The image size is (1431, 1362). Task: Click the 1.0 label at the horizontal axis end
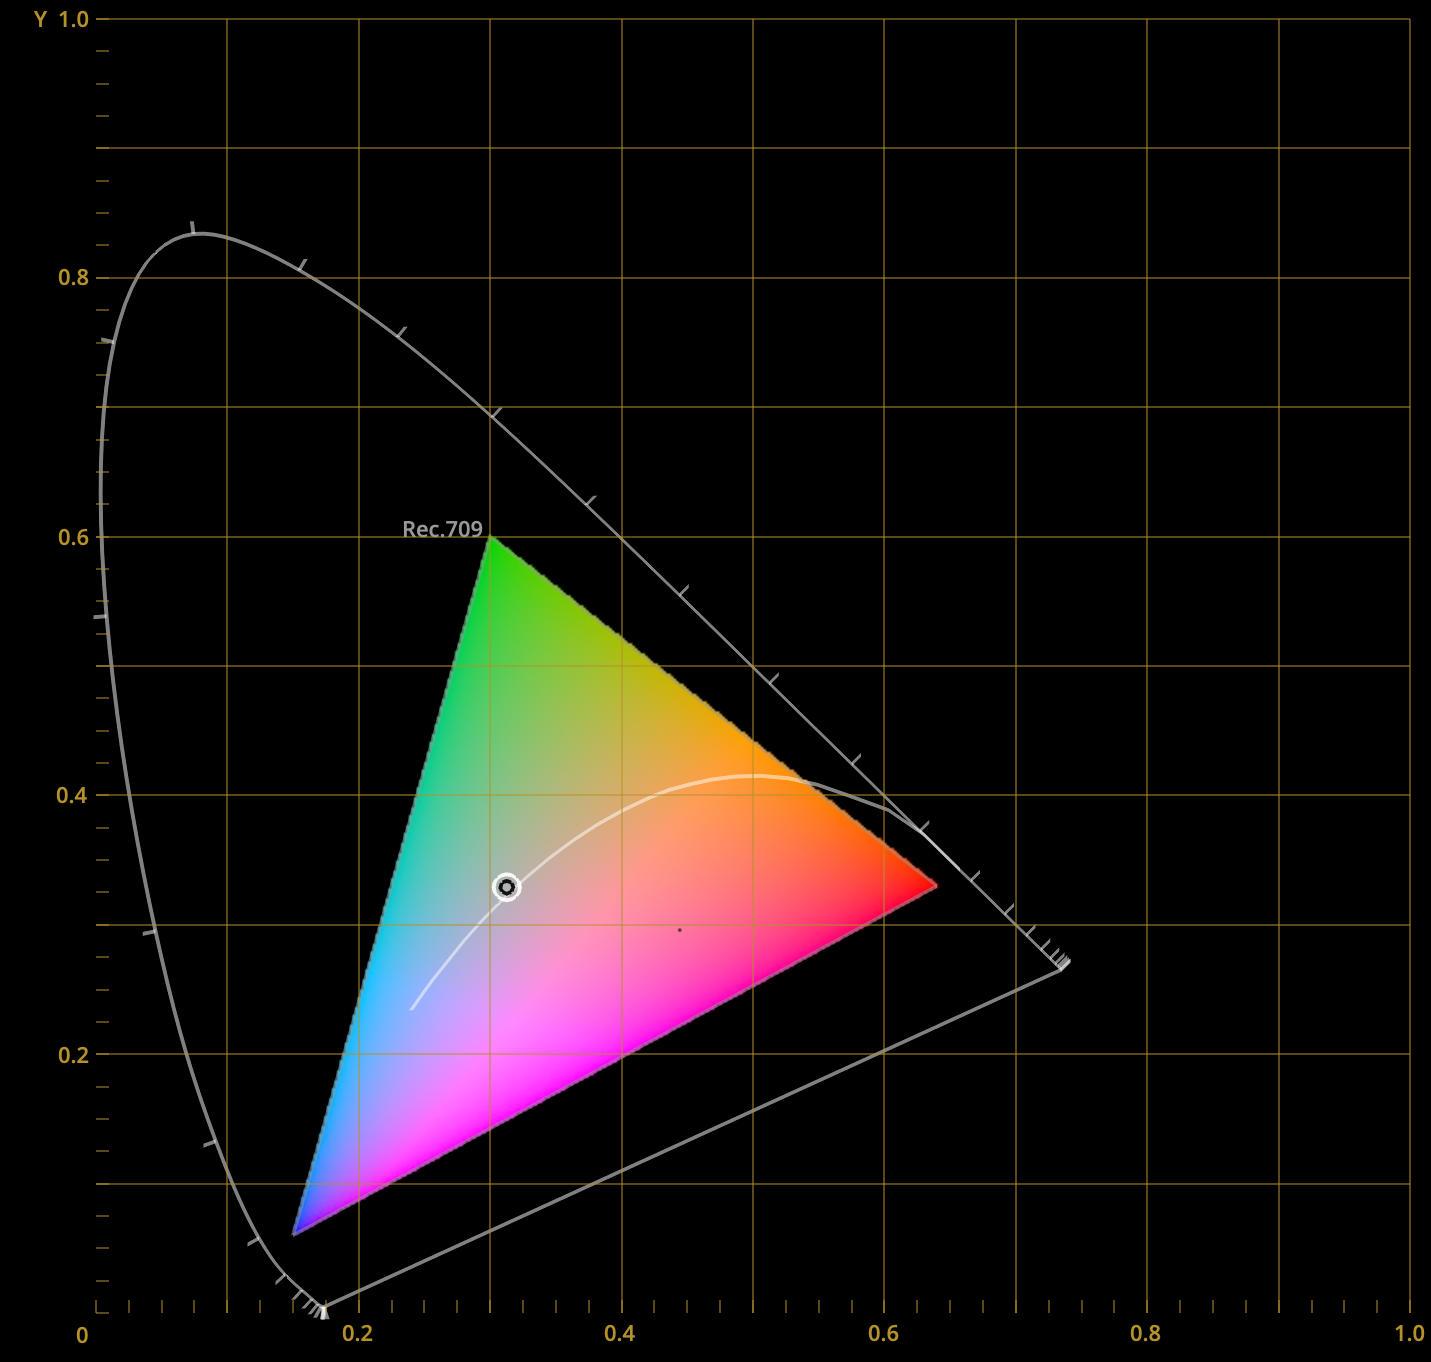[1407, 1334]
